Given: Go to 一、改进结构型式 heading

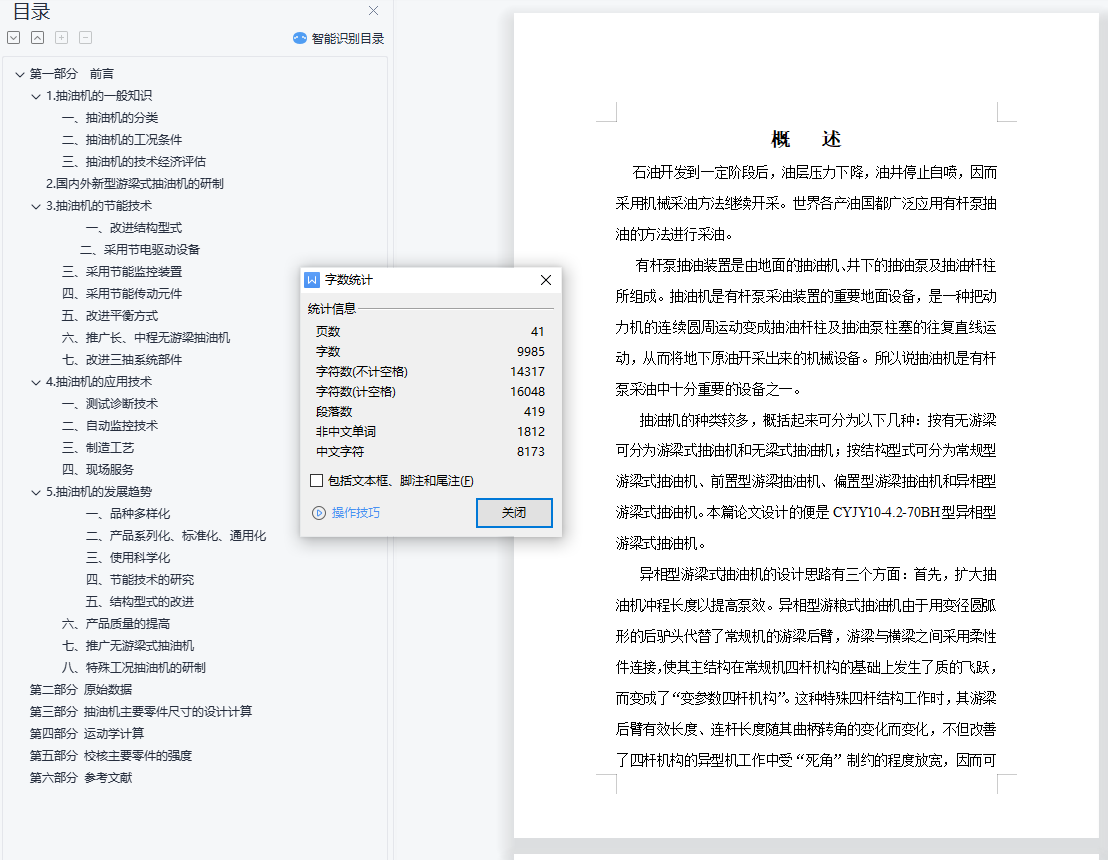Looking at the screenshot, I should tap(134, 228).
